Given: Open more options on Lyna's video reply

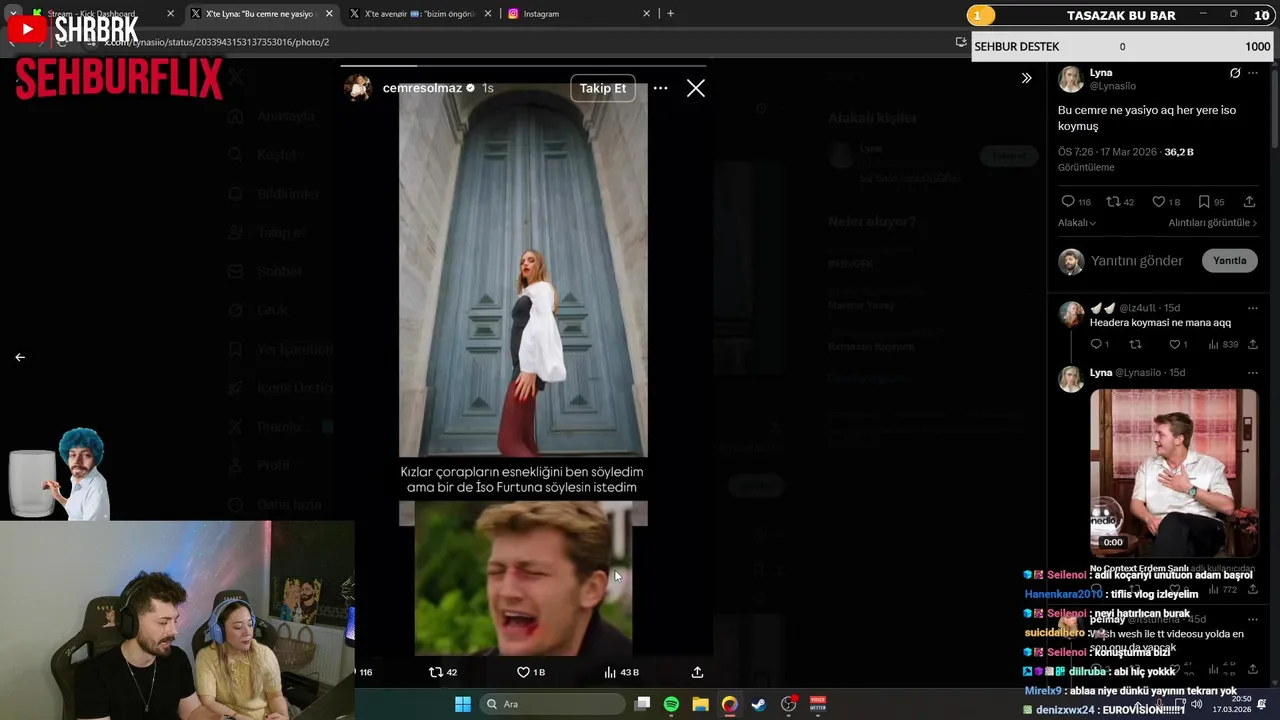Looking at the screenshot, I should [x=1253, y=373].
